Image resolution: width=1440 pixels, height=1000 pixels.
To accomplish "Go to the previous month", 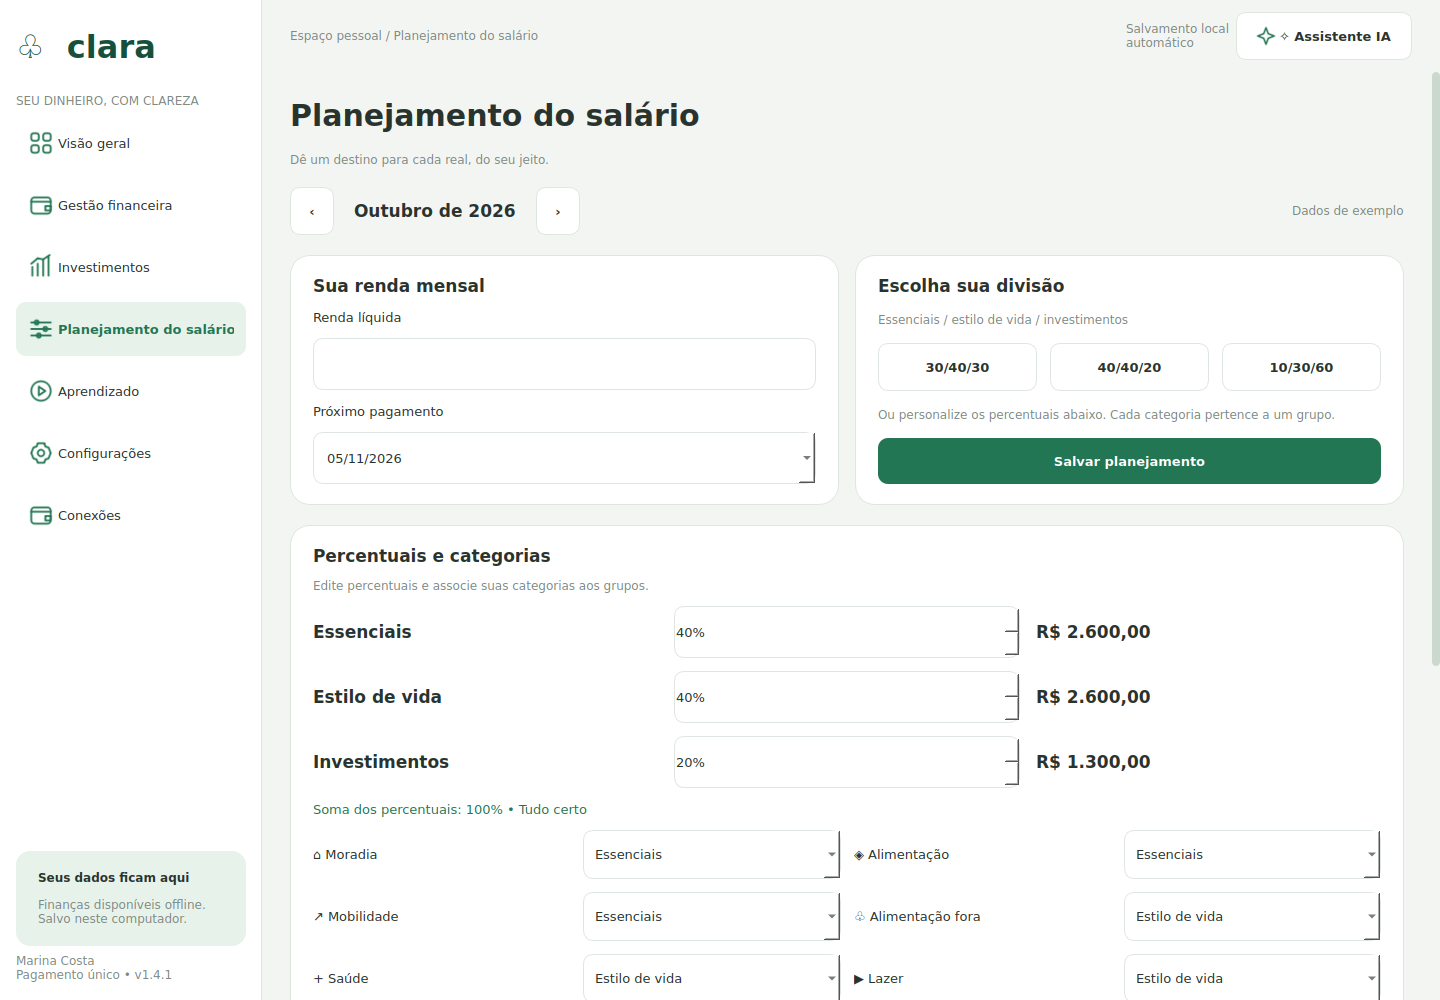I will click(312, 211).
